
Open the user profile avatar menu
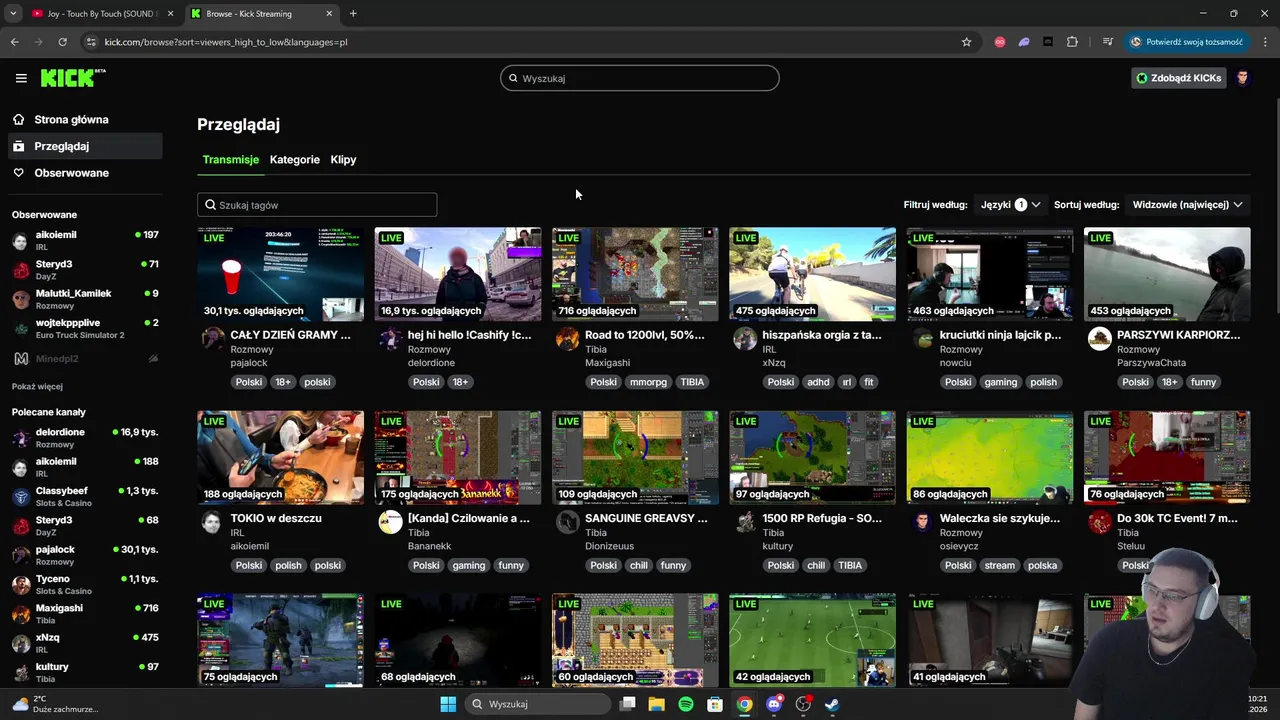click(x=1243, y=78)
